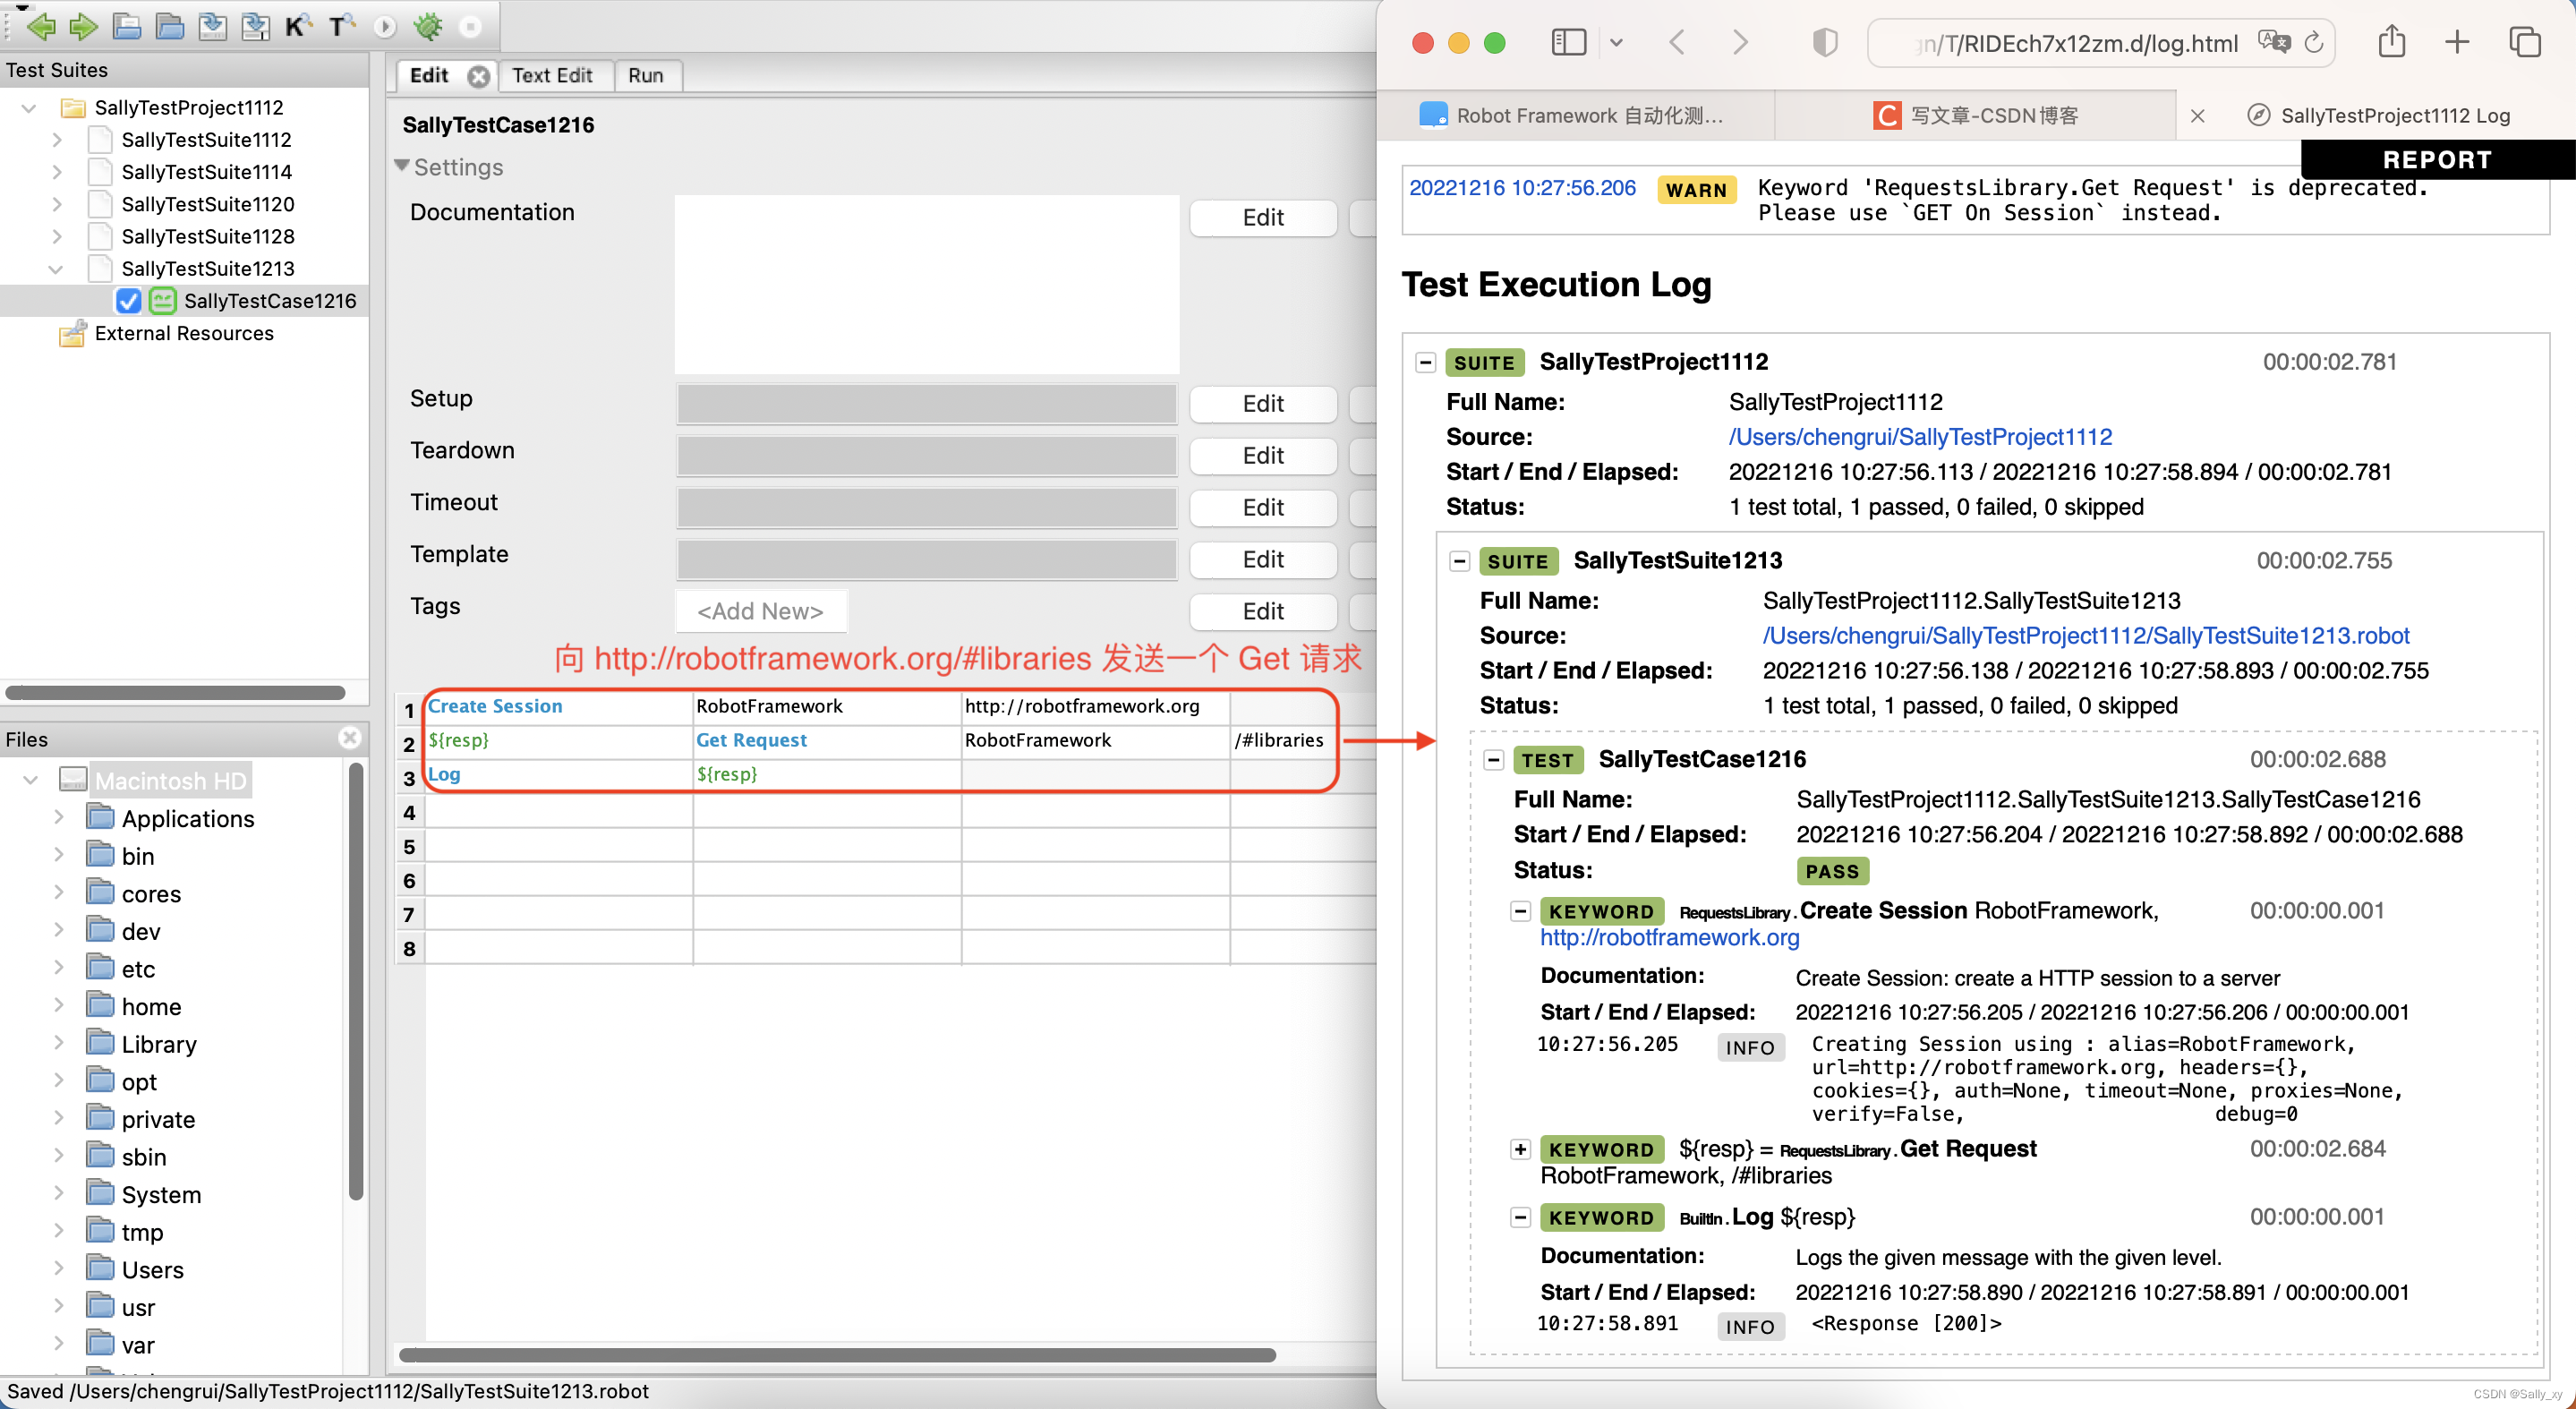Collapse the SUITE SallyTestProject1112 log entry

[x=1426, y=362]
